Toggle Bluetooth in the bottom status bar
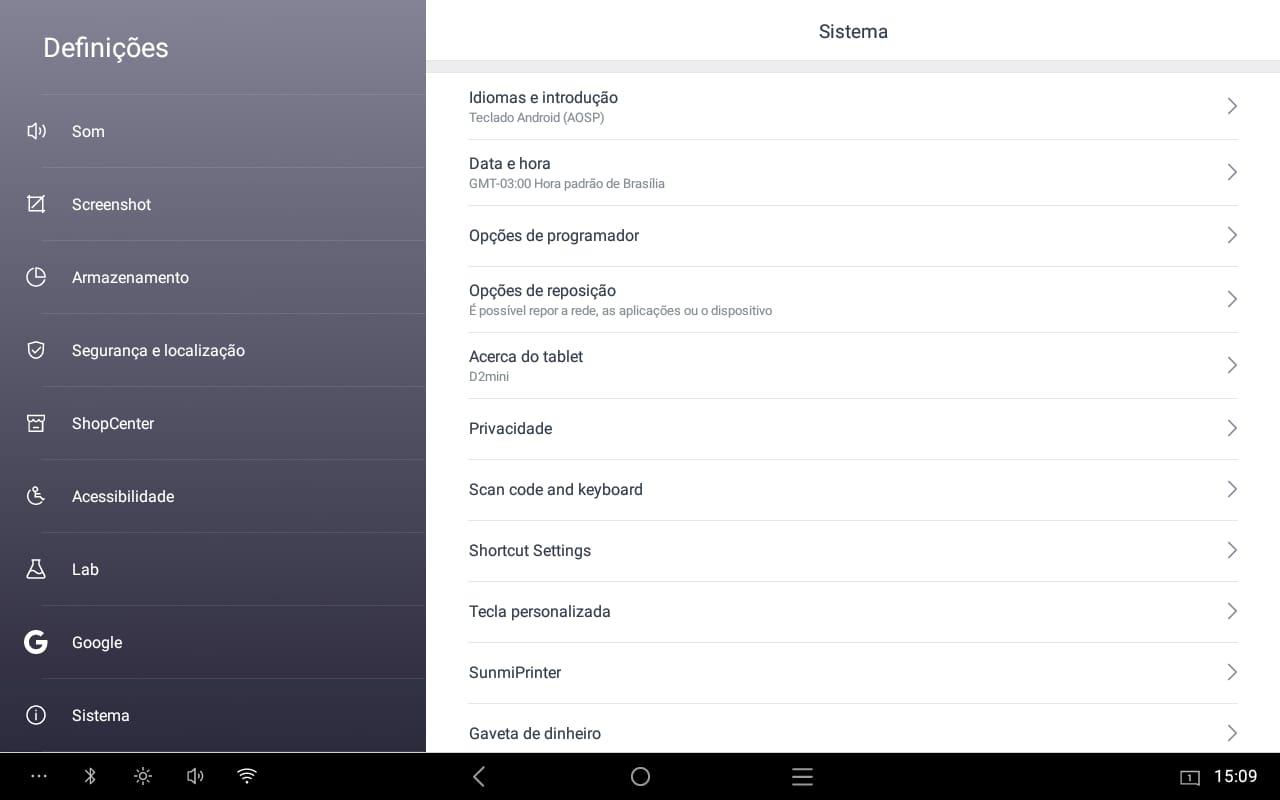Screen dimensions: 1280x800 pos(90,776)
